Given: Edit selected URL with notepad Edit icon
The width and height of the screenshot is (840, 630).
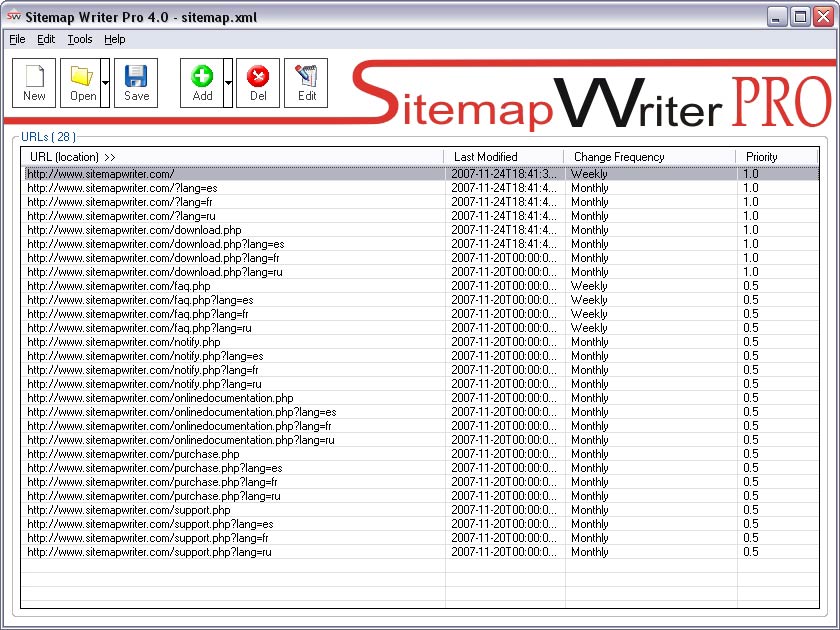Looking at the screenshot, I should (x=306, y=83).
